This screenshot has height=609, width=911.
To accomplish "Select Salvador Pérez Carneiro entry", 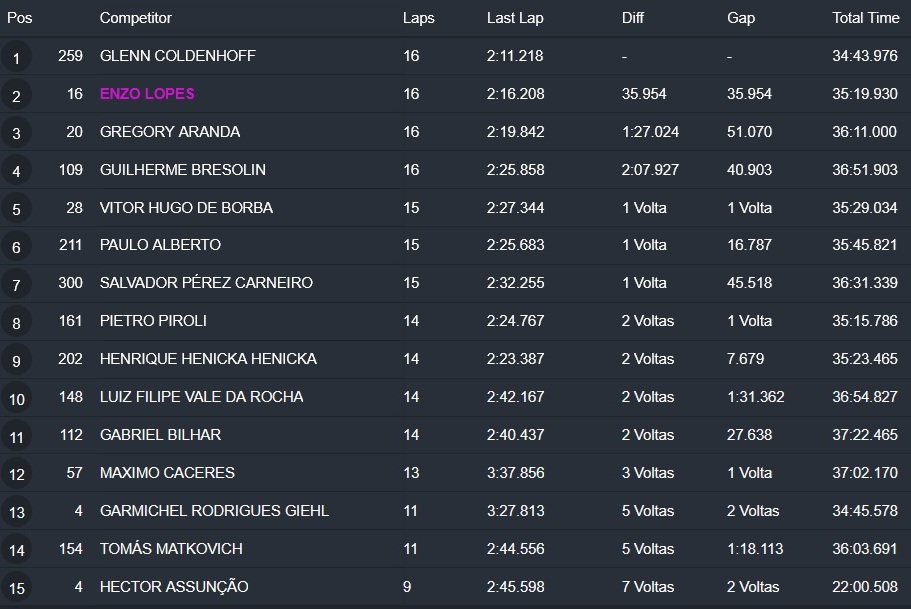I will pyautogui.click(x=206, y=283).
